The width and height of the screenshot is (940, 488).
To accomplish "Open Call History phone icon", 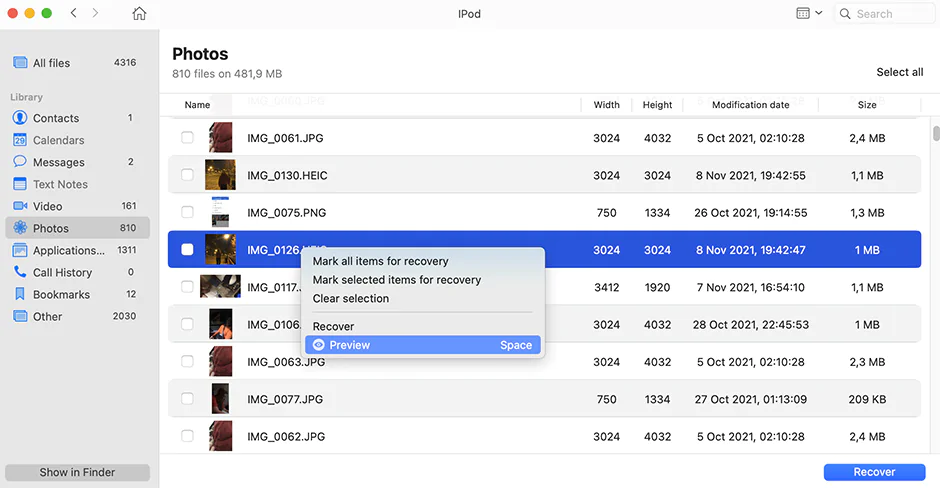I will pos(20,272).
